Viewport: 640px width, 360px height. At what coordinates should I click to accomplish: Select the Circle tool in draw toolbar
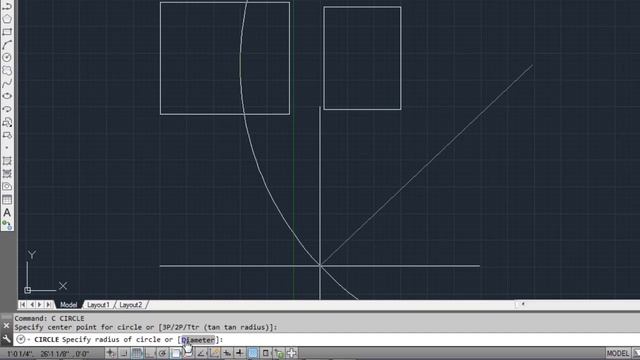pyautogui.click(x=7, y=58)
